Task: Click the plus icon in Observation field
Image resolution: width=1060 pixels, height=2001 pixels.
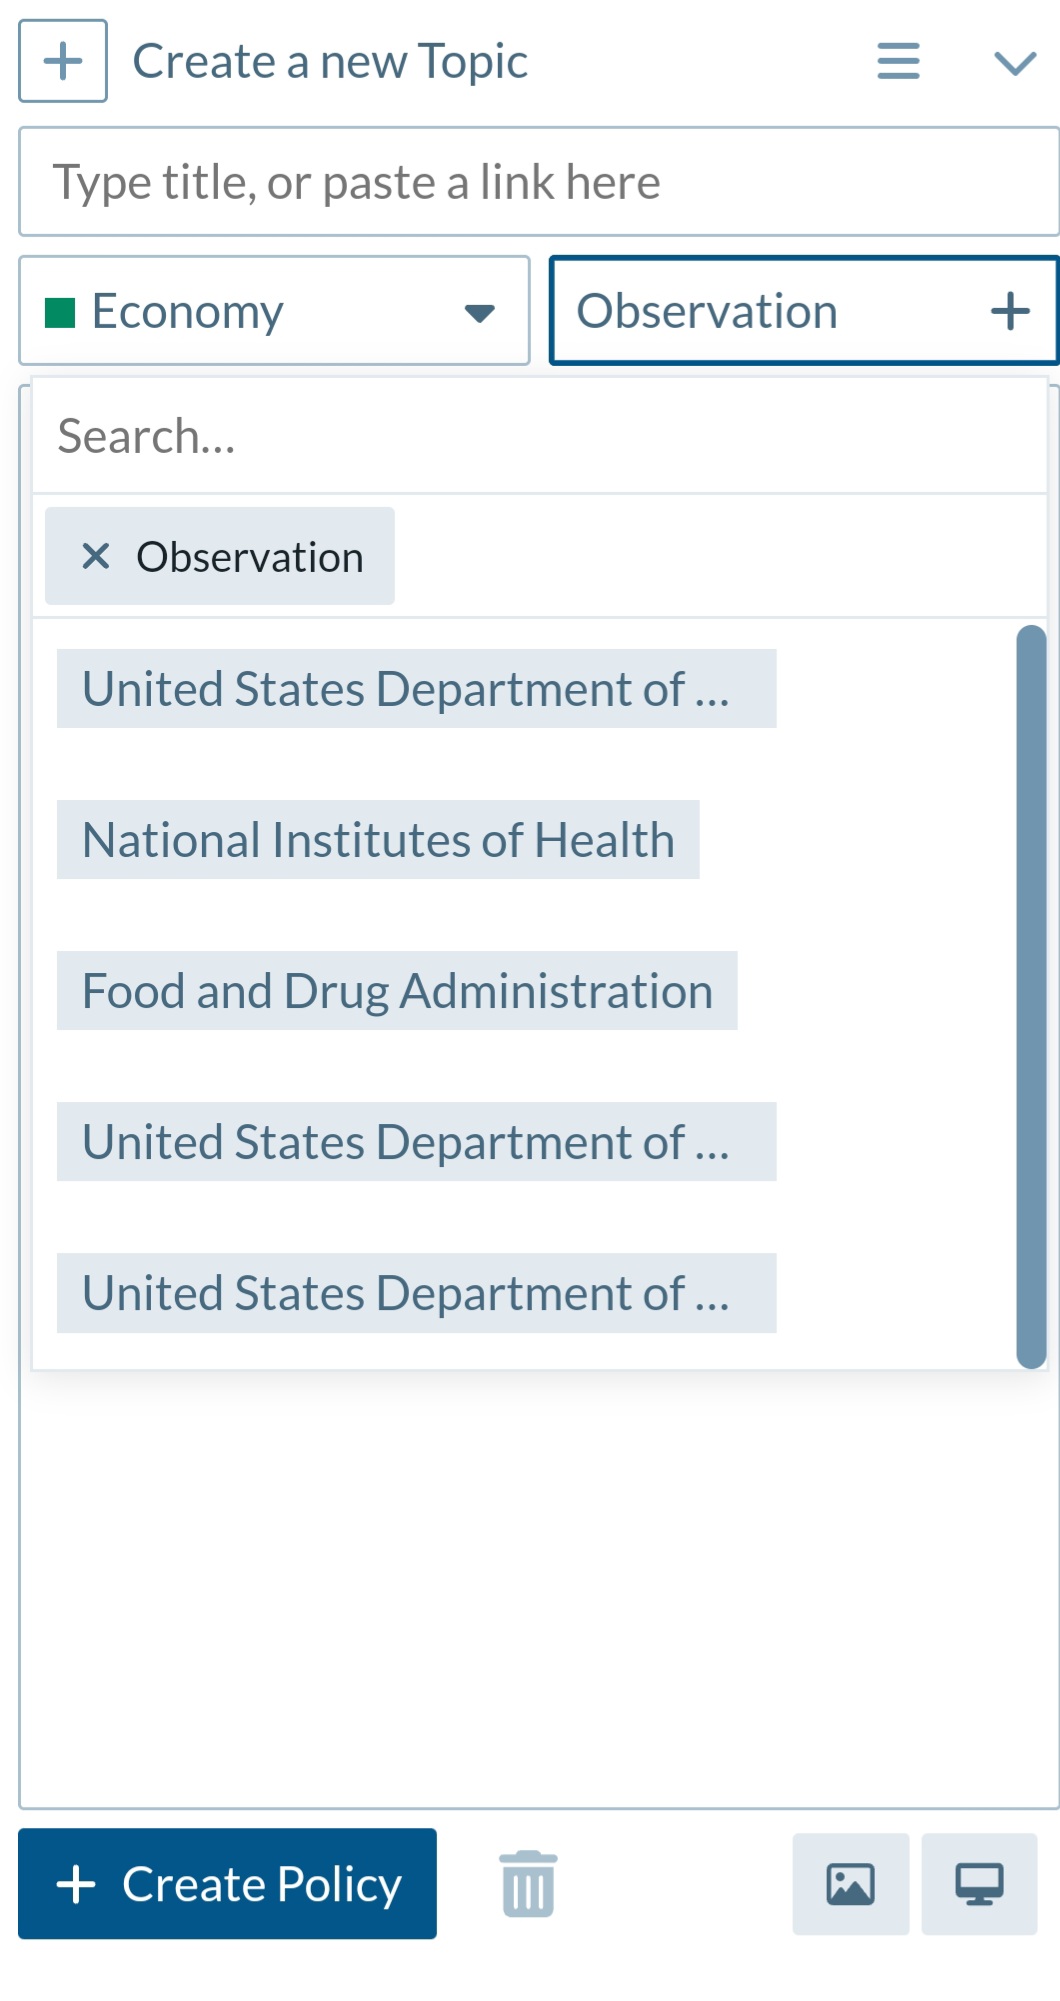Action: pos(1010,311)
